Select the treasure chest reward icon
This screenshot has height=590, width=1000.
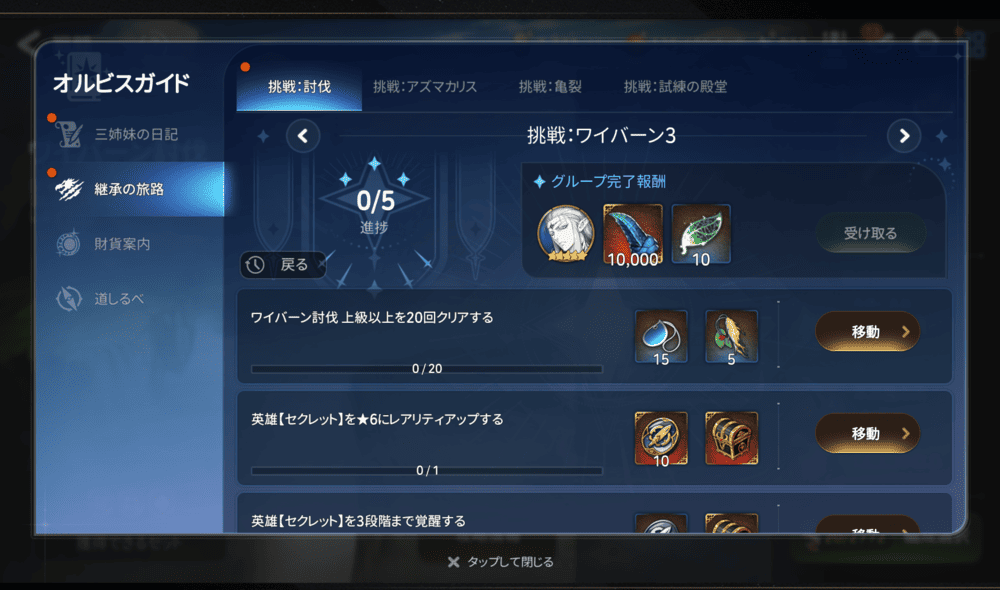732,438
